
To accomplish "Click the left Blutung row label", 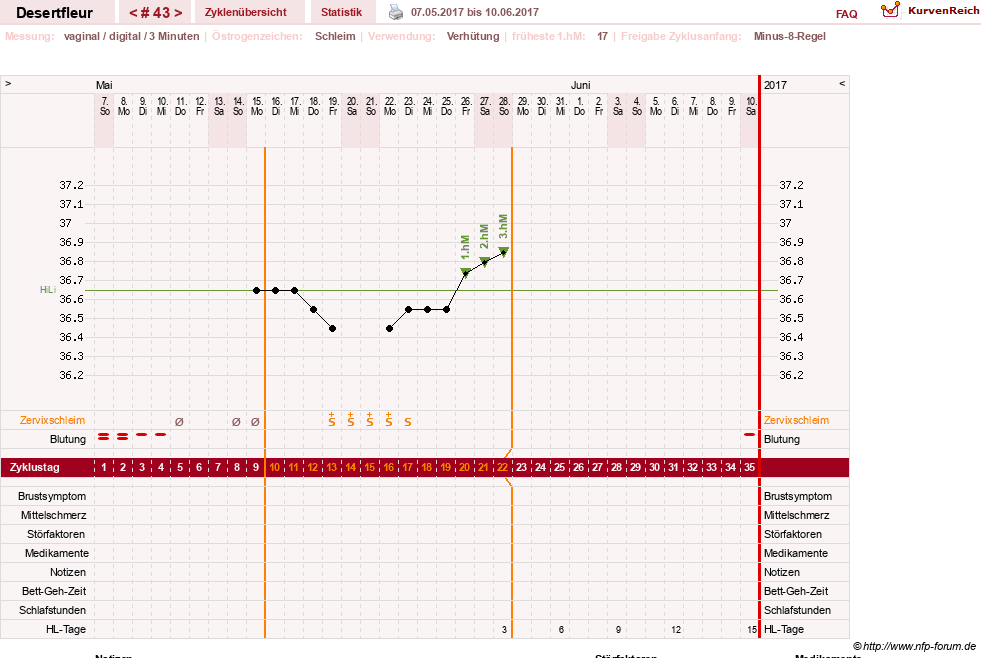I will click(x=68, y=439).
